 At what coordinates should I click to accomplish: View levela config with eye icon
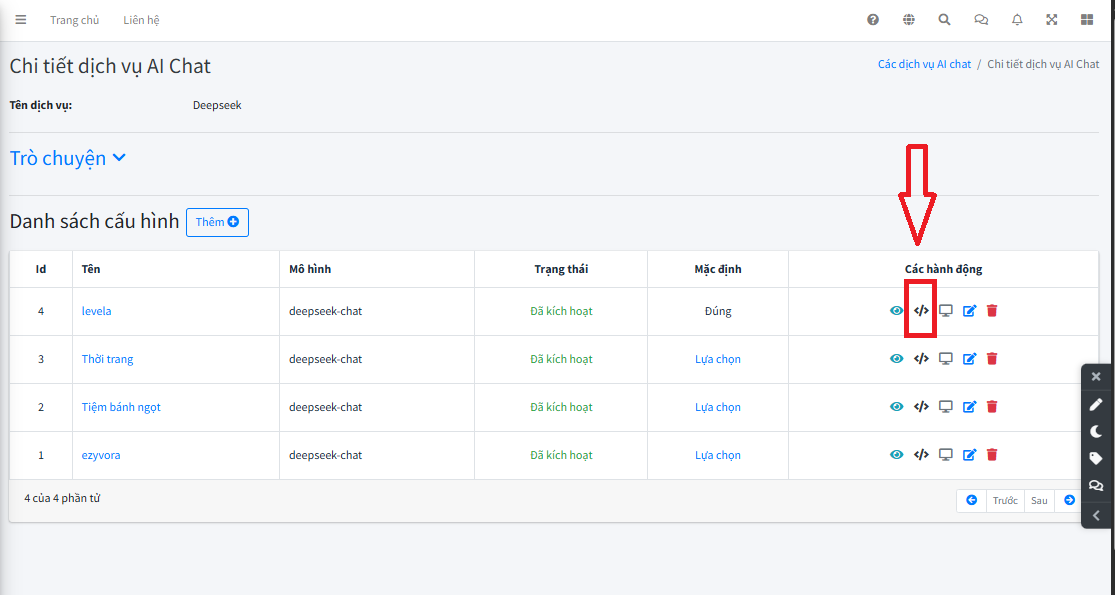(897, 311)
